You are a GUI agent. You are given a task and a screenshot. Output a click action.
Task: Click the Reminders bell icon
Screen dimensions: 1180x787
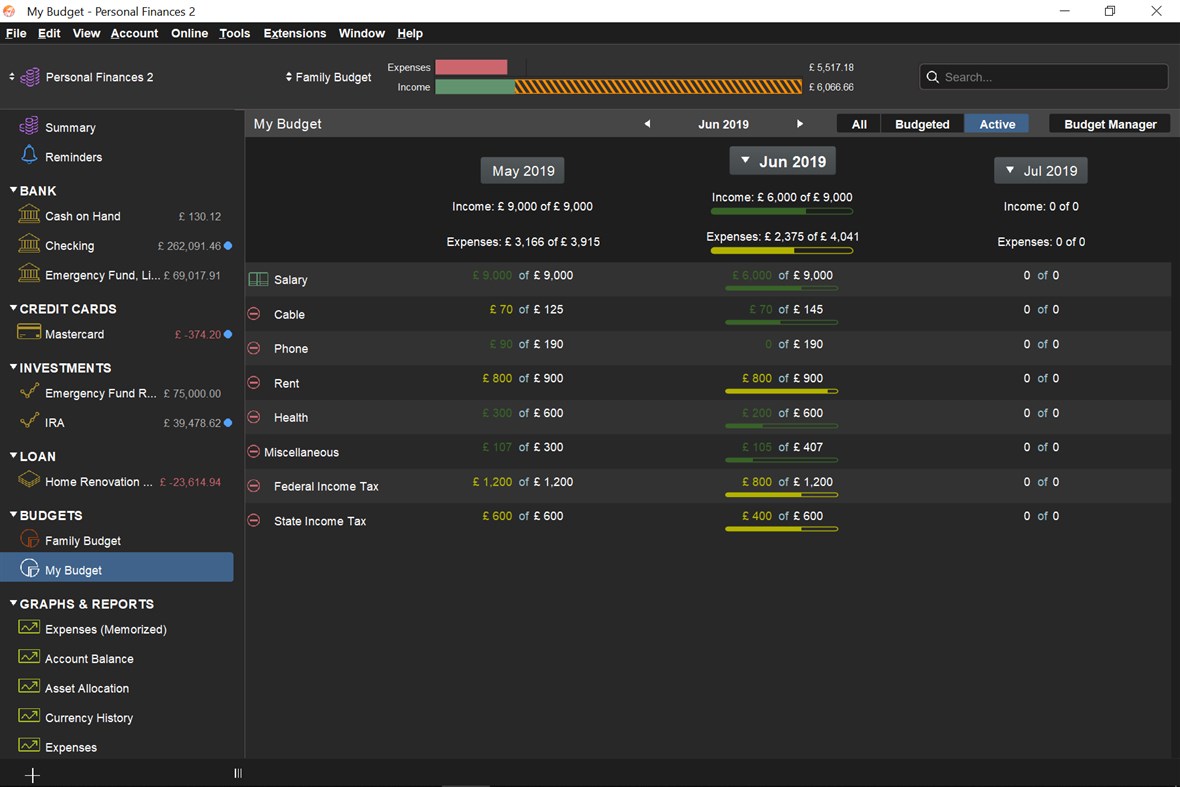[29, 155]
